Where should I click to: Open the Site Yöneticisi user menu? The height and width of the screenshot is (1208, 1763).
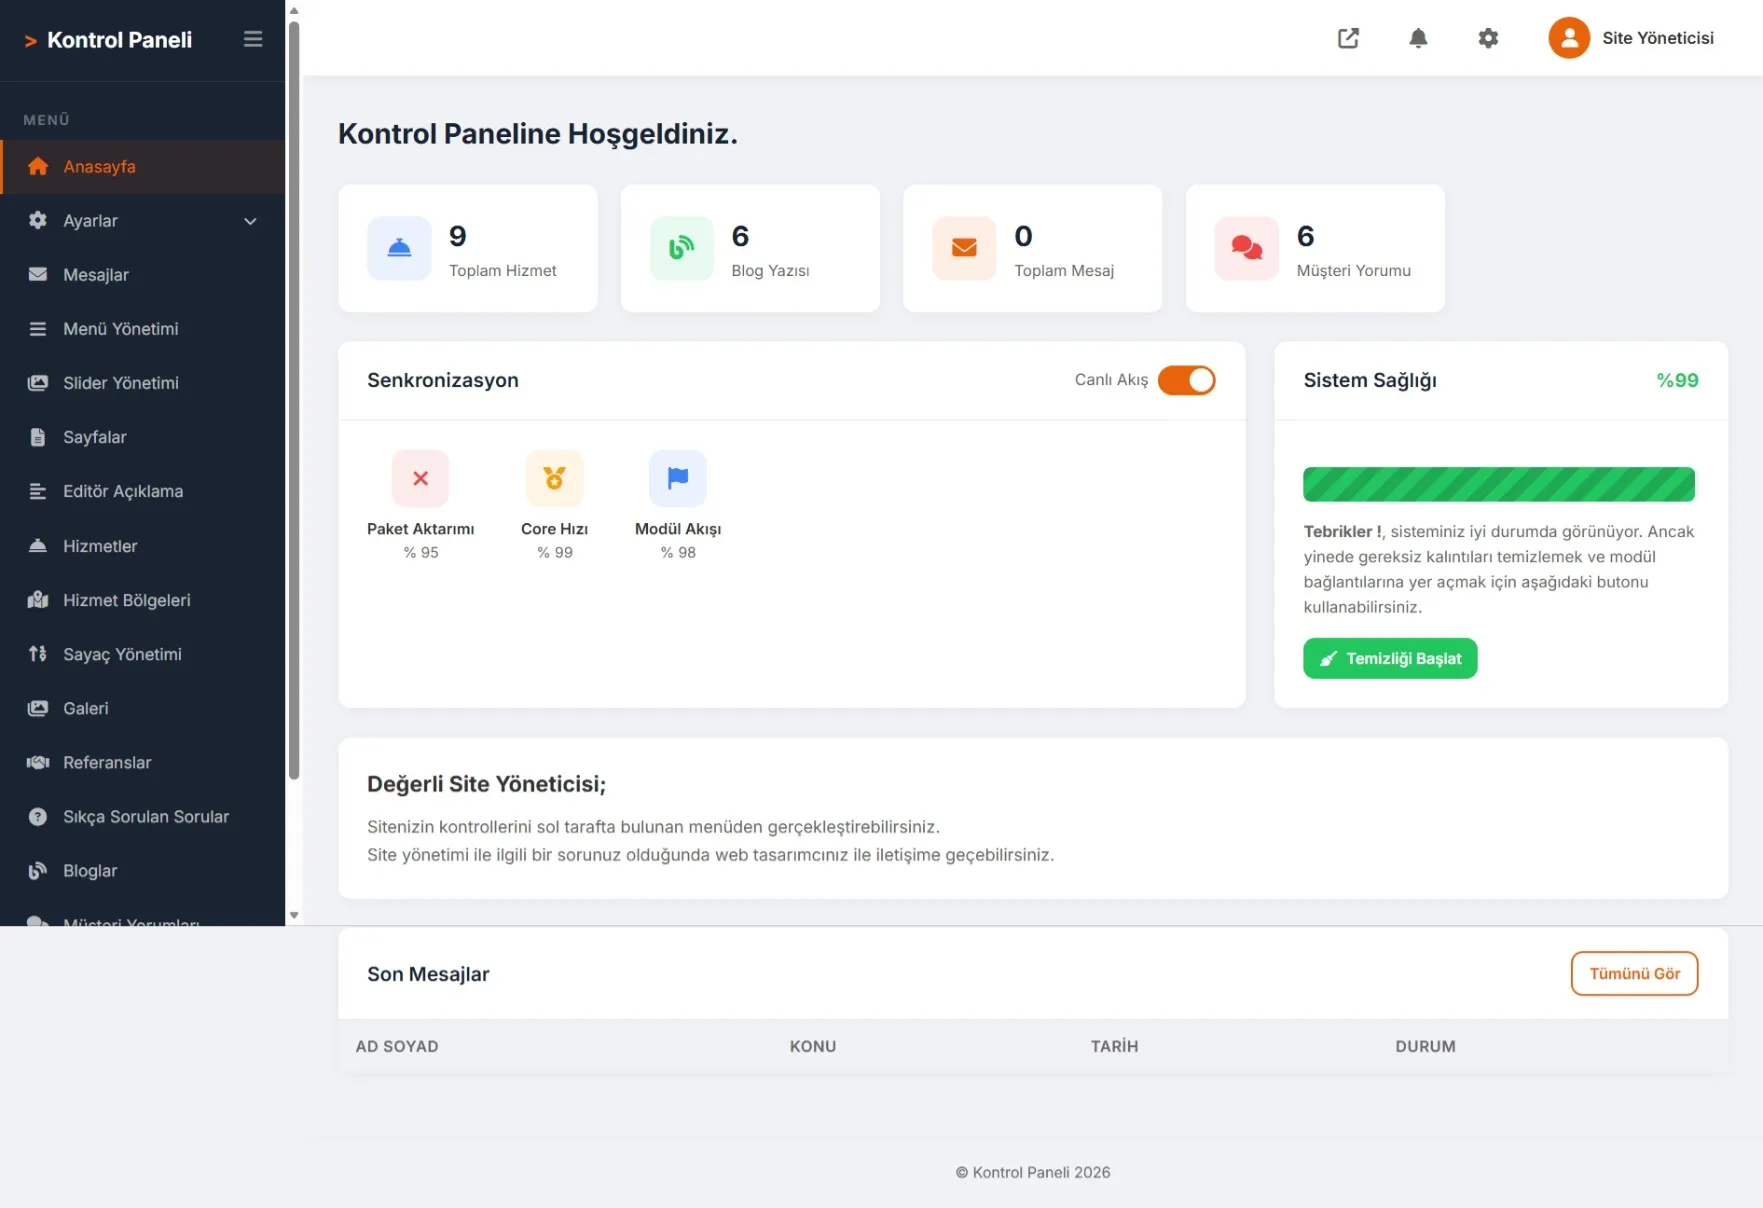tap(1631, 38)
